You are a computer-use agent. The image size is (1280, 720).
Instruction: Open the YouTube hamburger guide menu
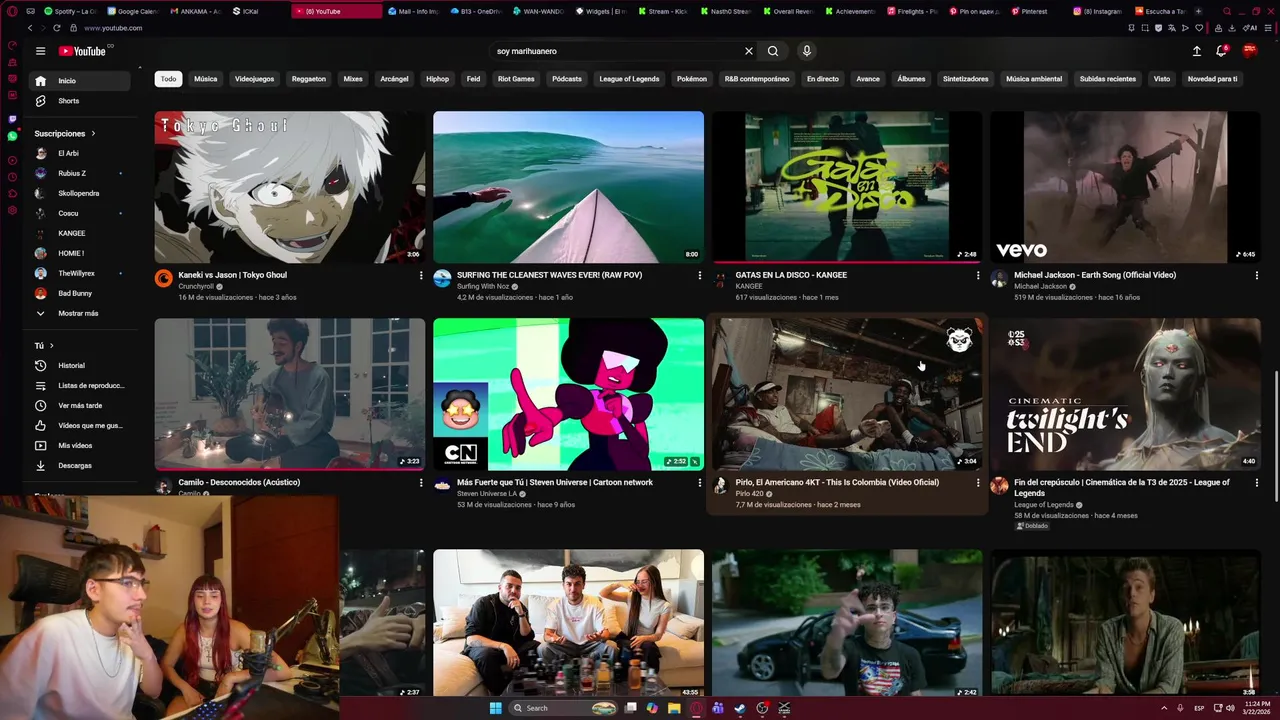(40, 51)
